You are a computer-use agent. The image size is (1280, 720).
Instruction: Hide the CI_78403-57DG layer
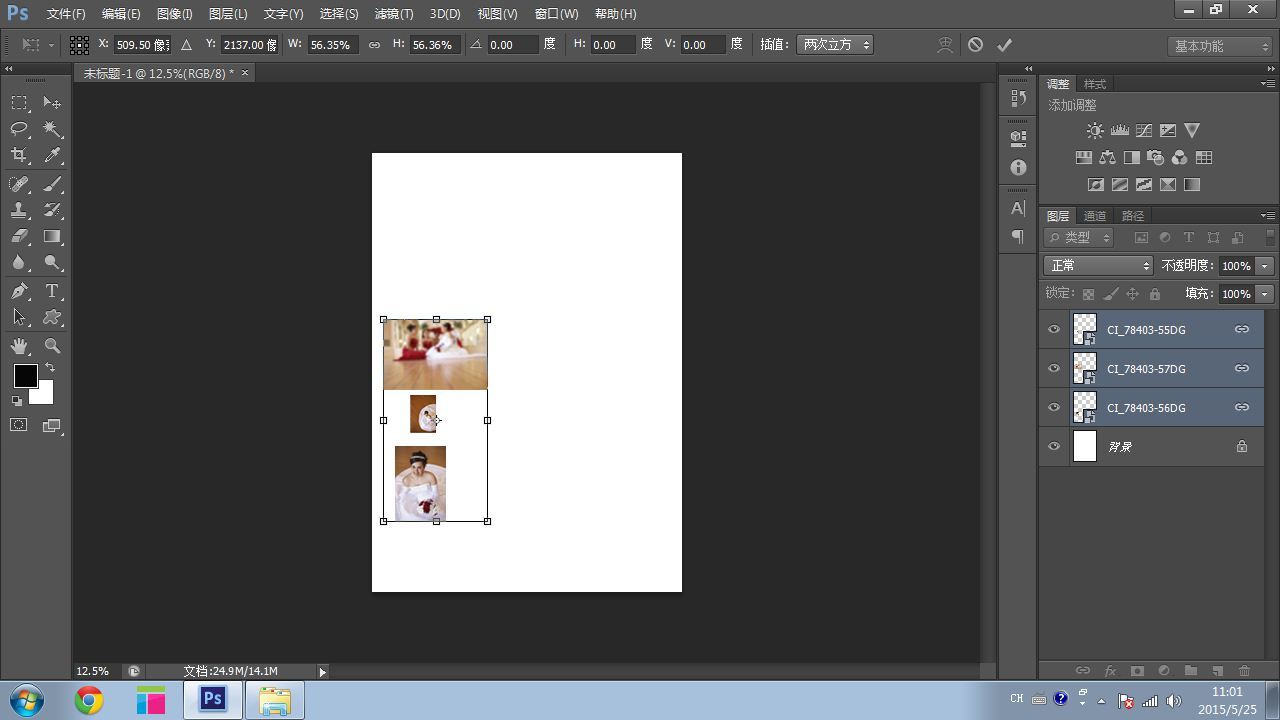pyautogui.click(x=1054, y=368)
